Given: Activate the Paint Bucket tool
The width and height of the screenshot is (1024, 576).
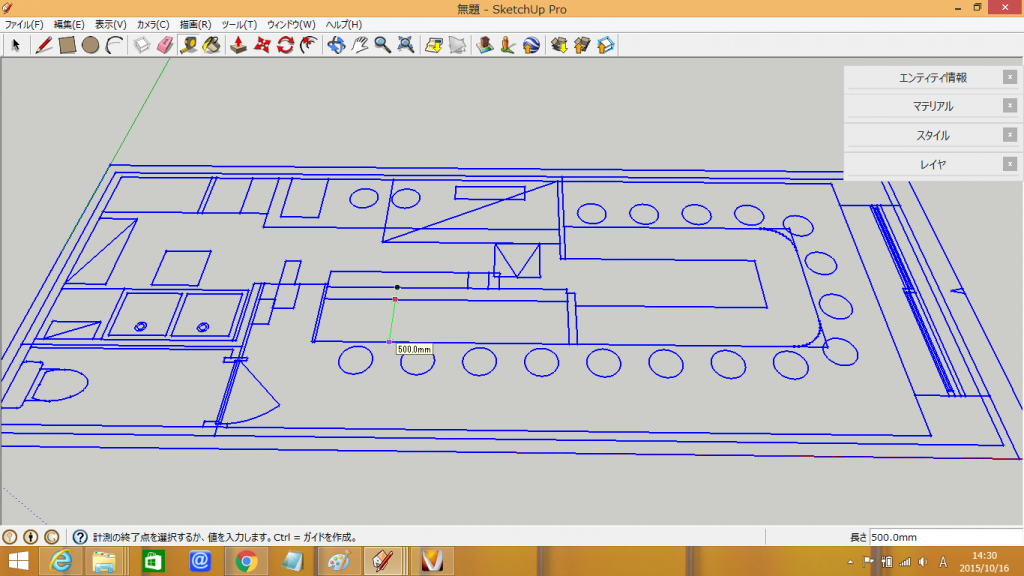Looking at the screenshot, I should [211, 45].
